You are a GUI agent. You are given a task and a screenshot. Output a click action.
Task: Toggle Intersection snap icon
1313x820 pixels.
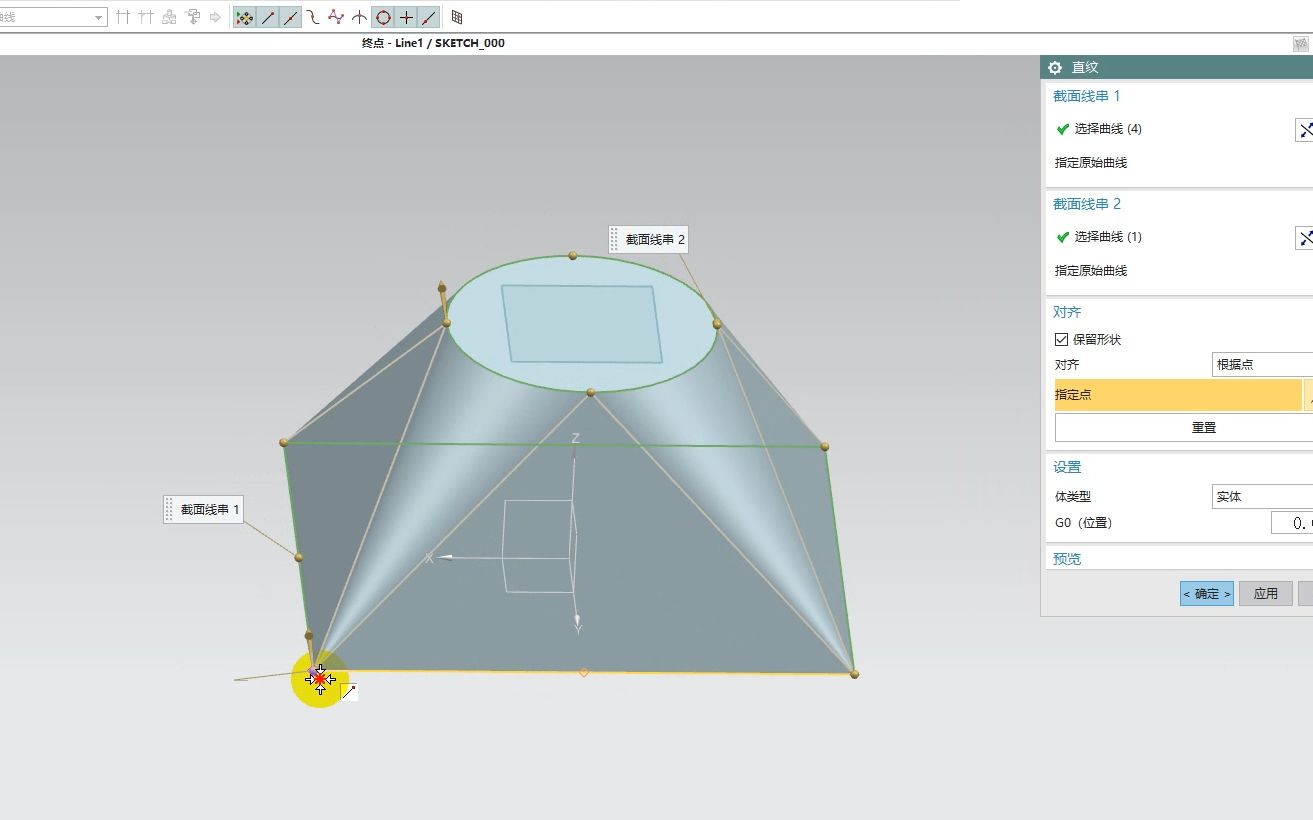tap(359, 18)
